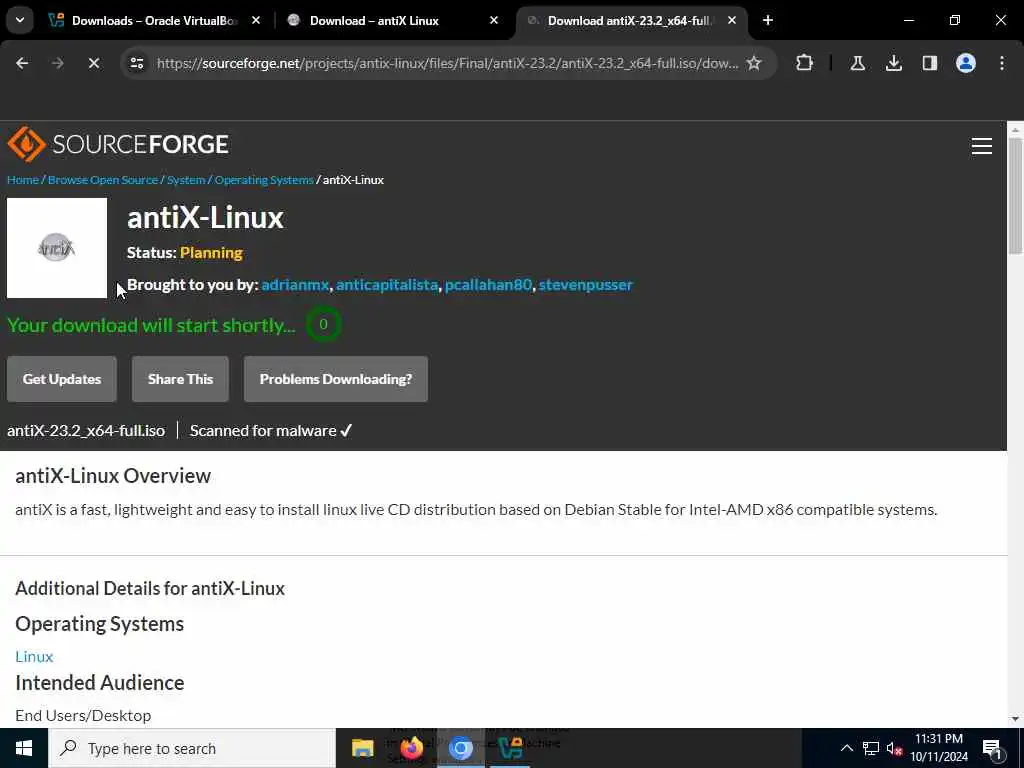Open VirtualBox from the taskbar
Screen dimensions: 1024x768
[510, 748]
